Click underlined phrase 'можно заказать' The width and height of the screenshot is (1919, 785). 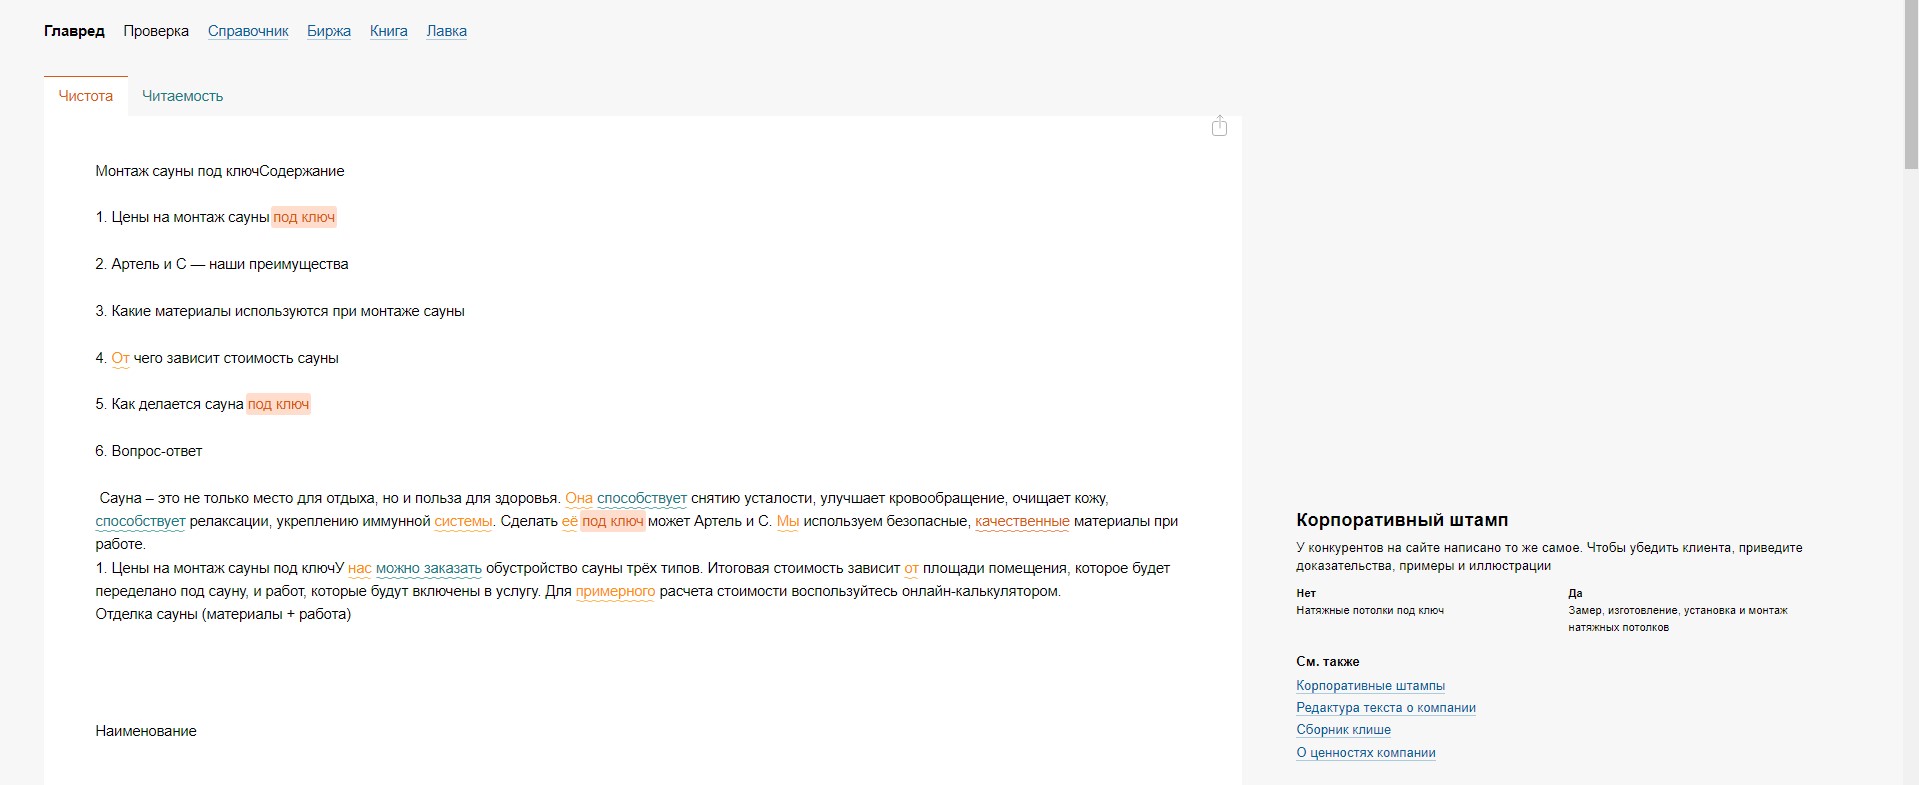pos(429,568)
